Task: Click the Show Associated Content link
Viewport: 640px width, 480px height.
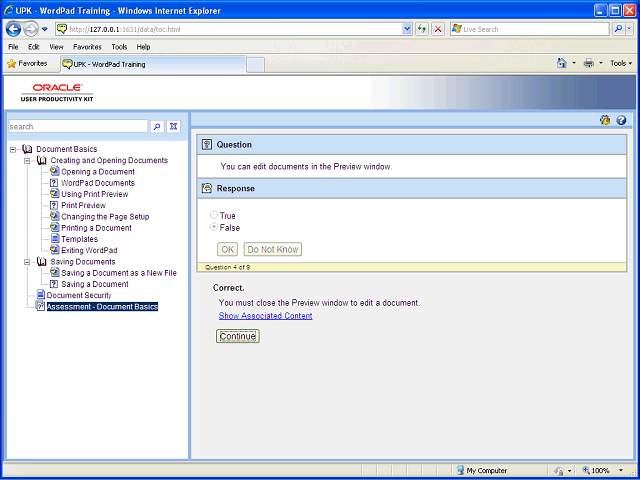Action: (x=266, y=316)
